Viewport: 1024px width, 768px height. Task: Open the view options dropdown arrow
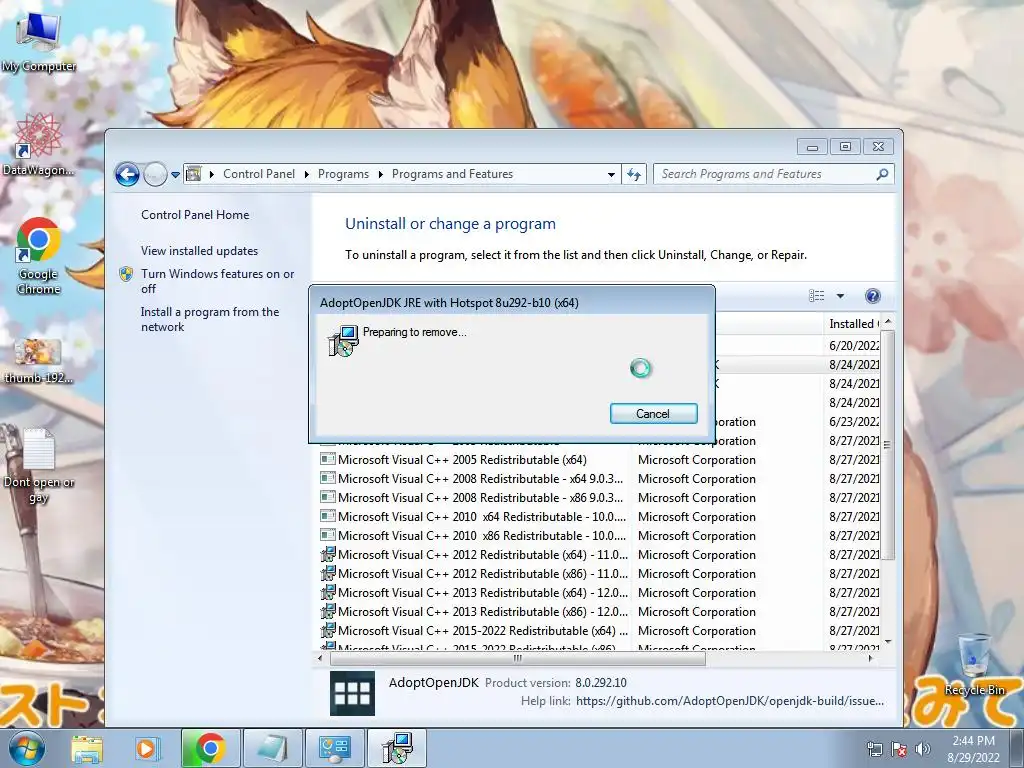tap(840, 296)
